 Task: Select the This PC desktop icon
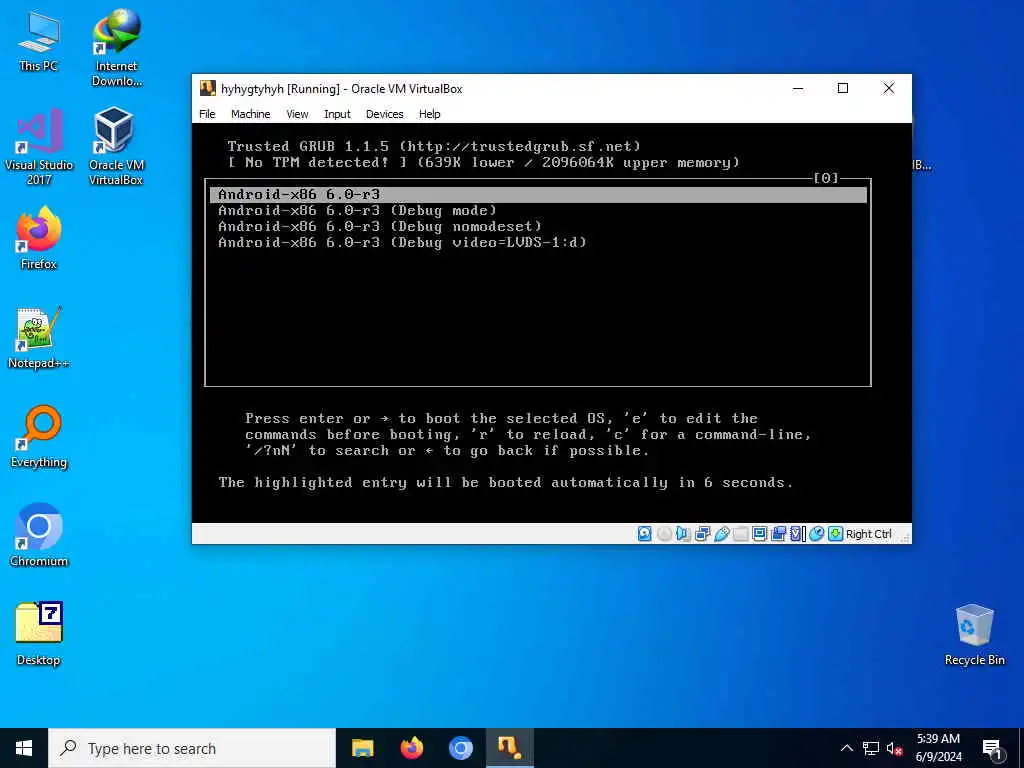coord(39,41)
